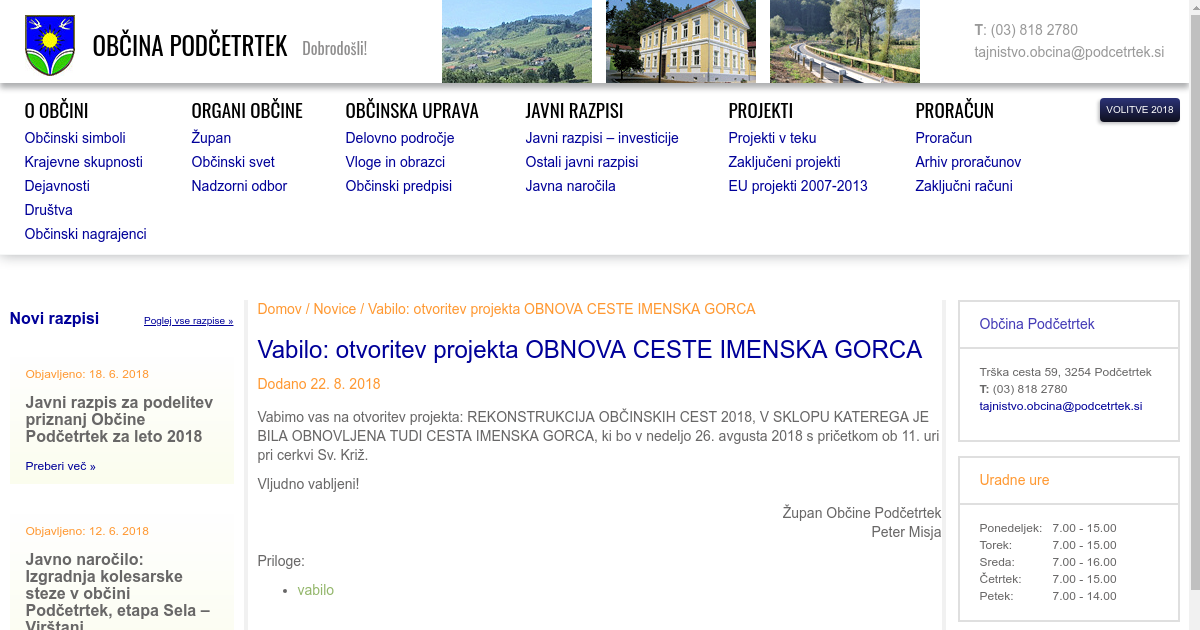Click the Poglej vse razpise link

click(x=188, y=321)
